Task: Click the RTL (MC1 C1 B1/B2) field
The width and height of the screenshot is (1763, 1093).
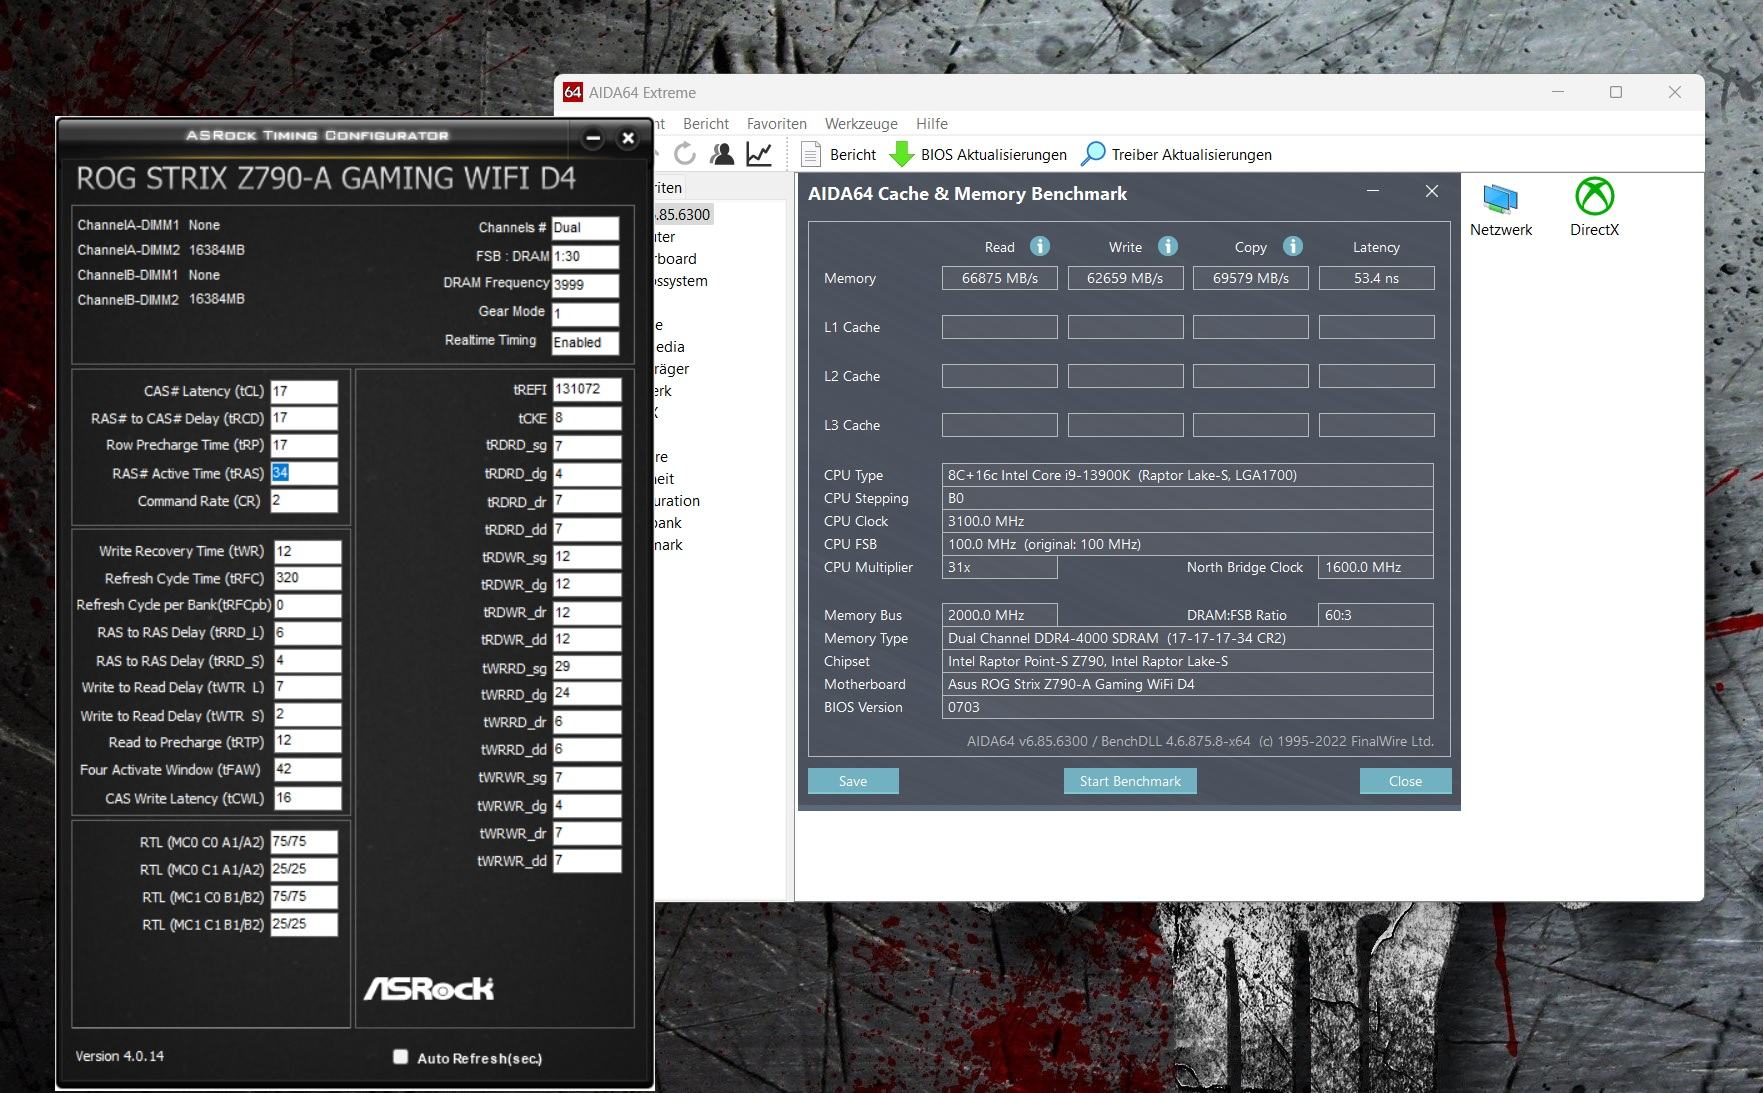Action: pyautogui.click(x=304, y=924)
